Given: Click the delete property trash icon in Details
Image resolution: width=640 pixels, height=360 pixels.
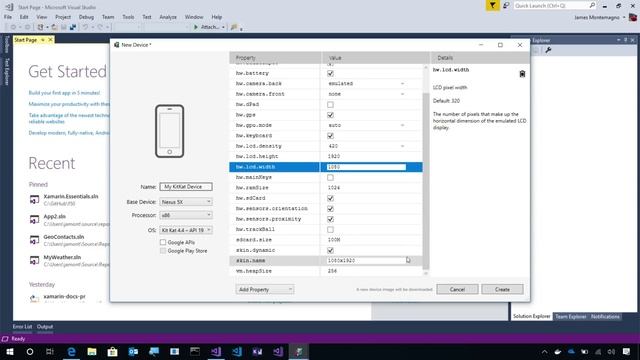Looking at the screenshot, I should pyautogui.click(x=522, y=74).
